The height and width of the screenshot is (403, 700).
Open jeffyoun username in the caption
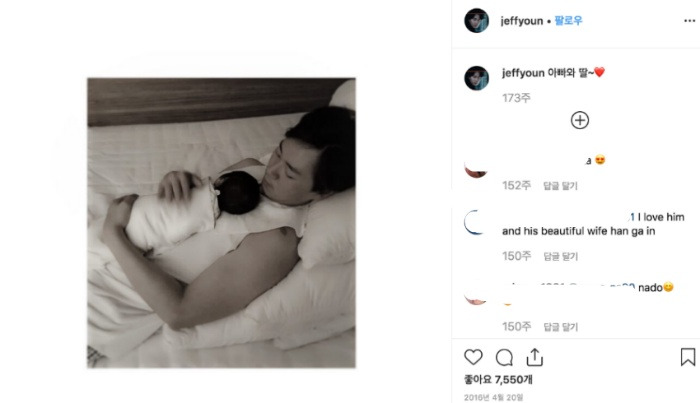(x=523, y=73)
